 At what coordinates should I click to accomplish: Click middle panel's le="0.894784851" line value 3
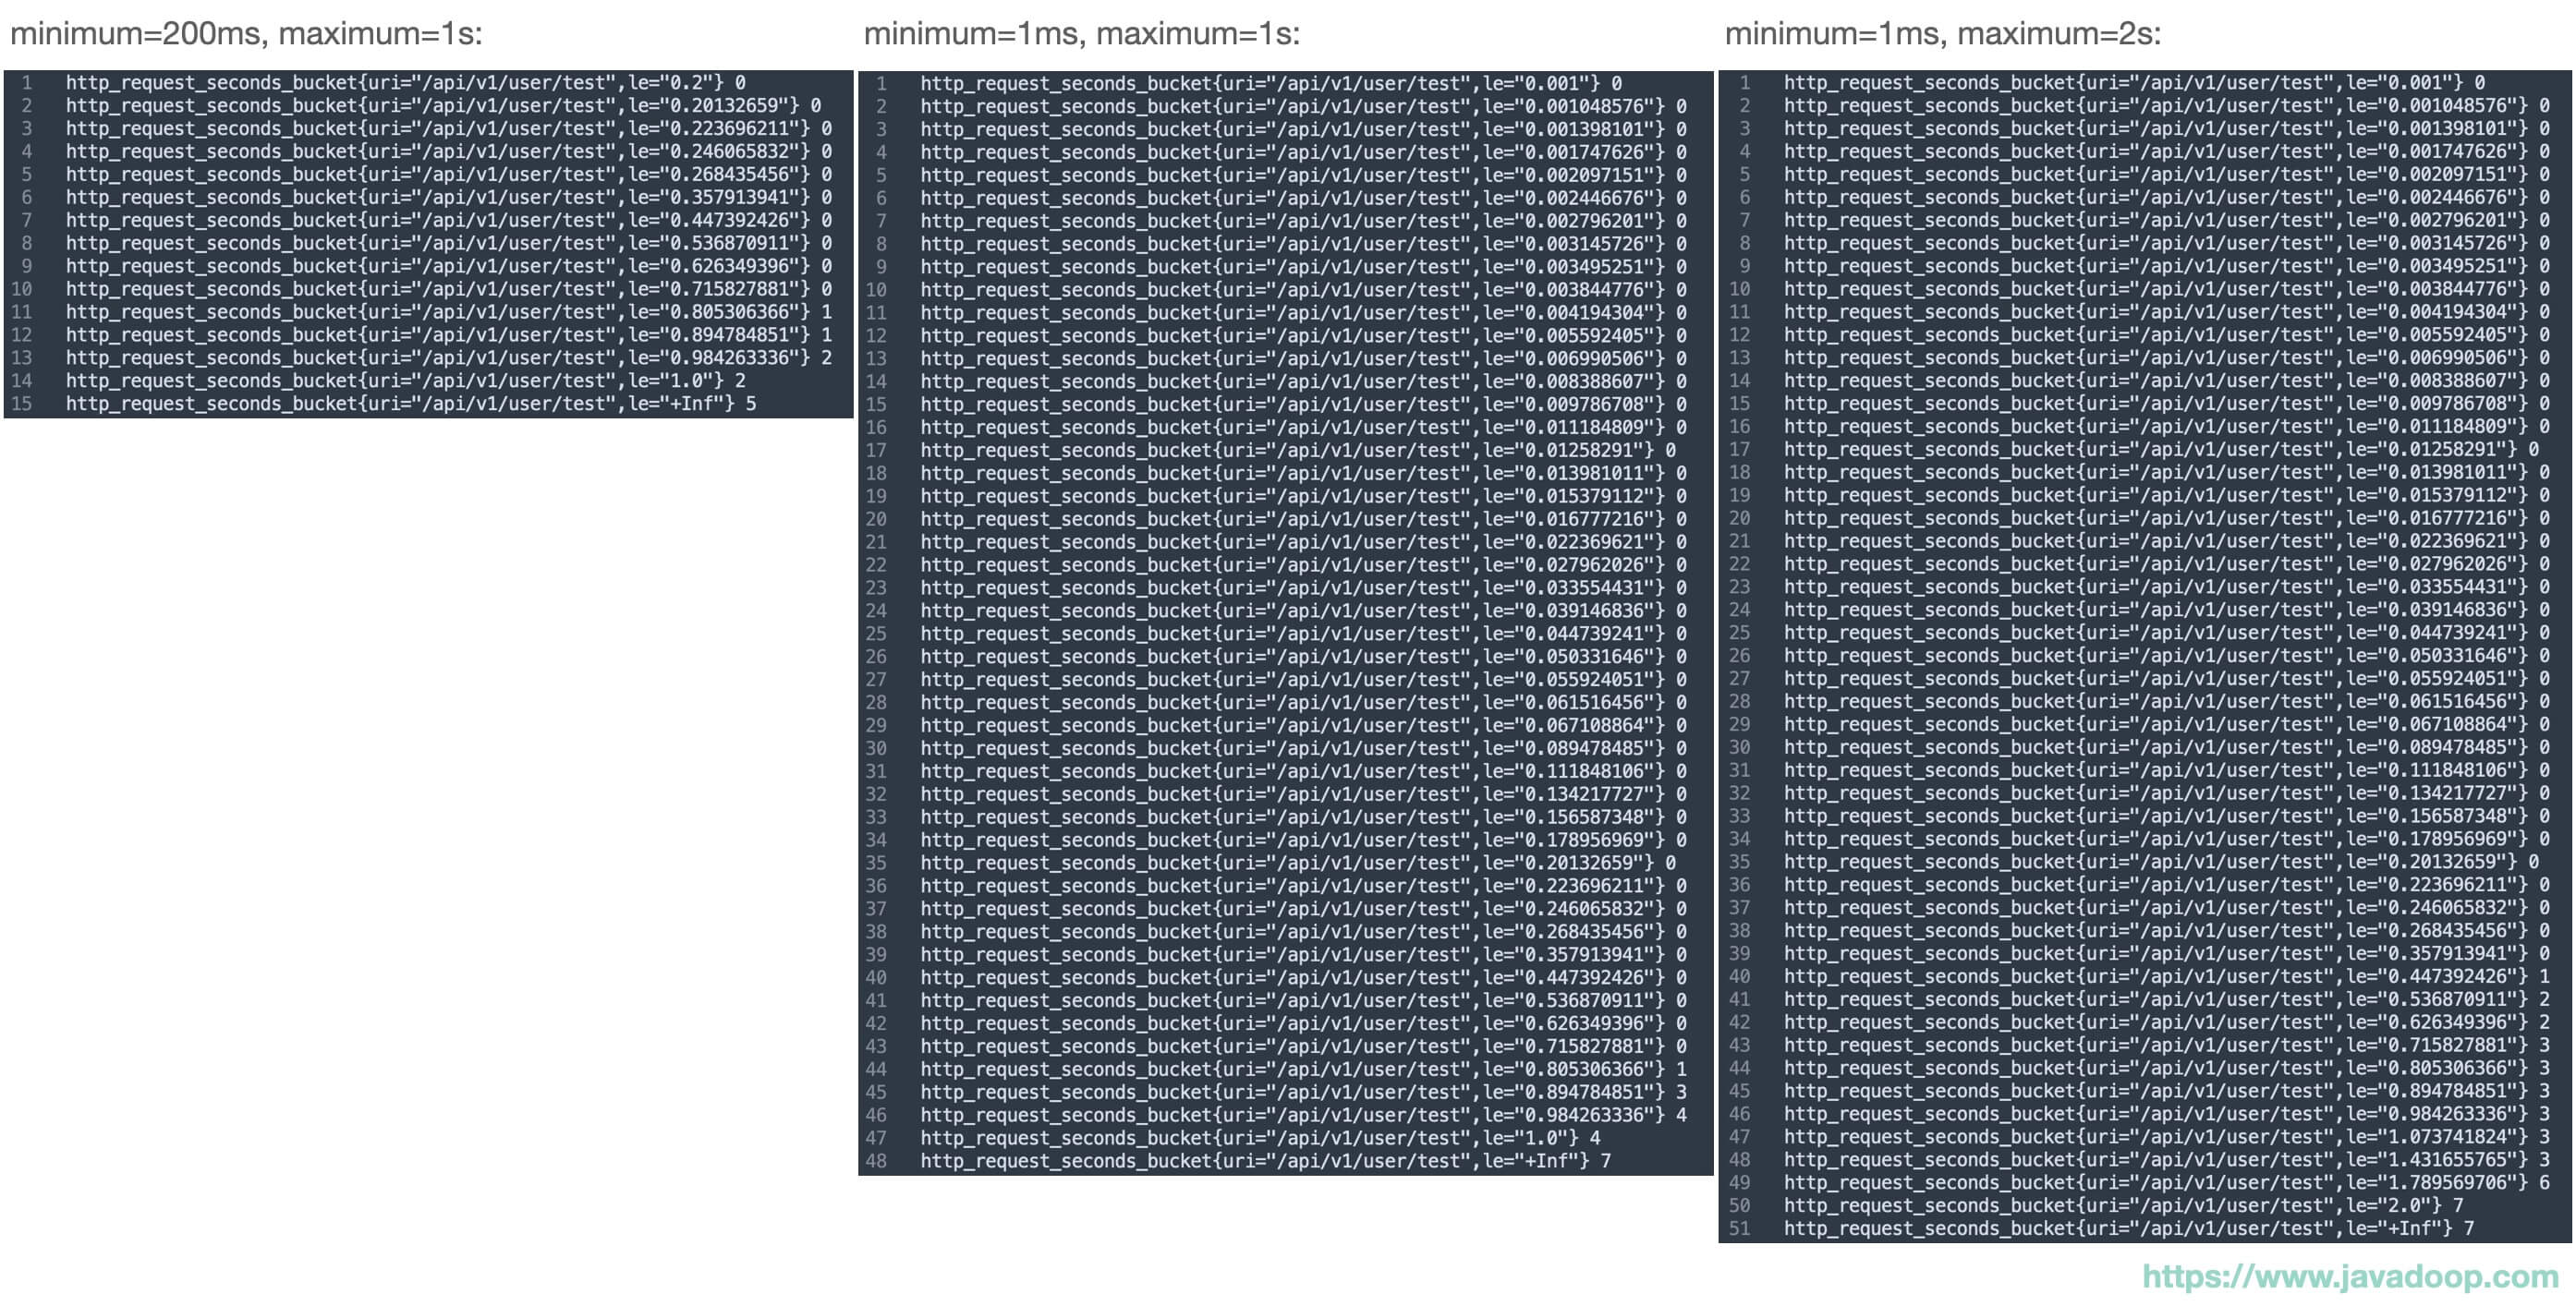1681,1092
